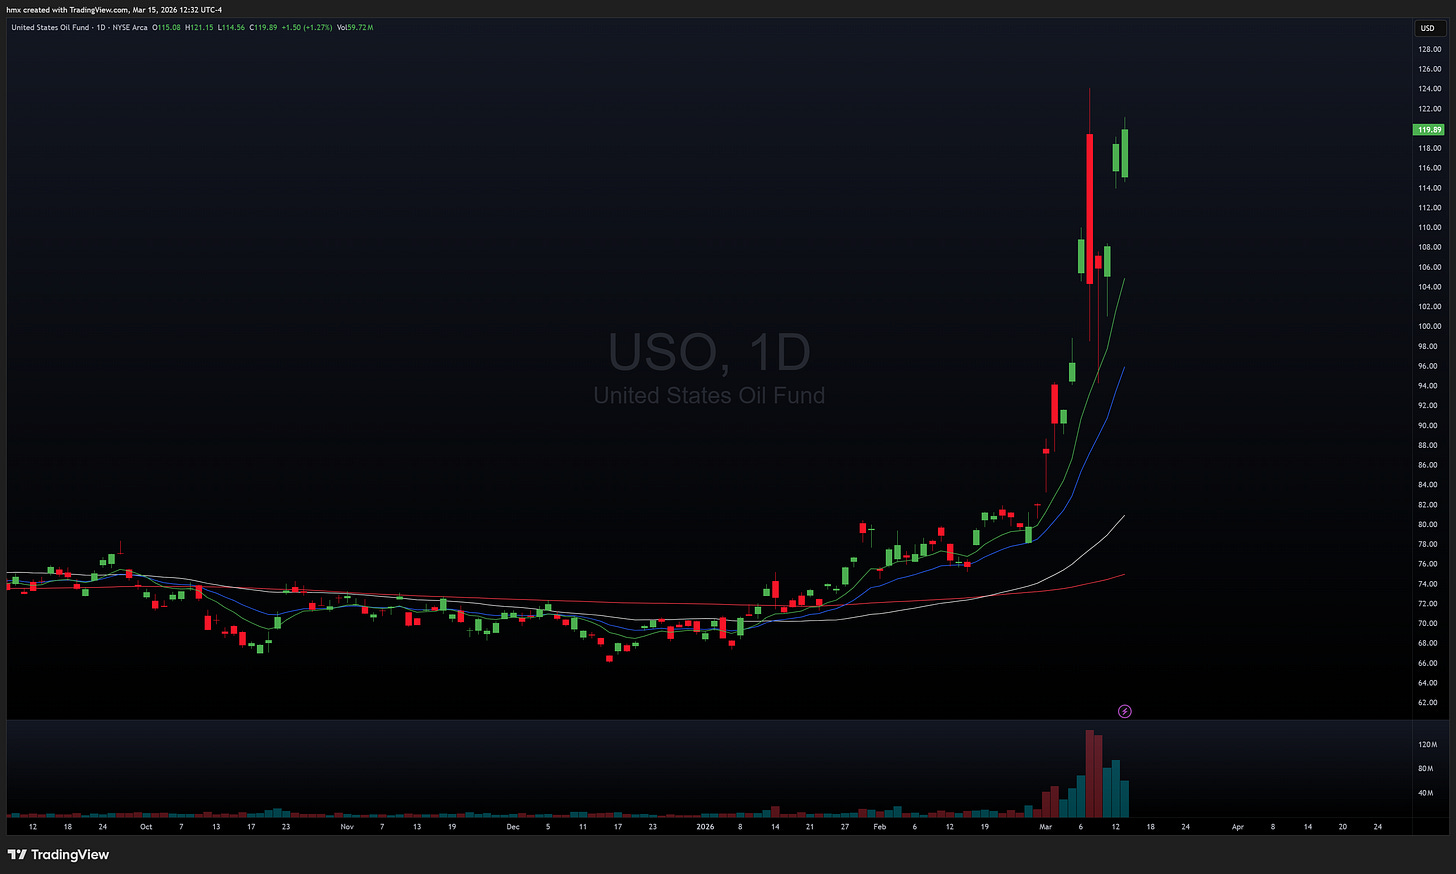This screenshot has height=874, width=1456.
Task: Click the Dec label on time axis
Action: pyautogui.click(x=513, y=827)
